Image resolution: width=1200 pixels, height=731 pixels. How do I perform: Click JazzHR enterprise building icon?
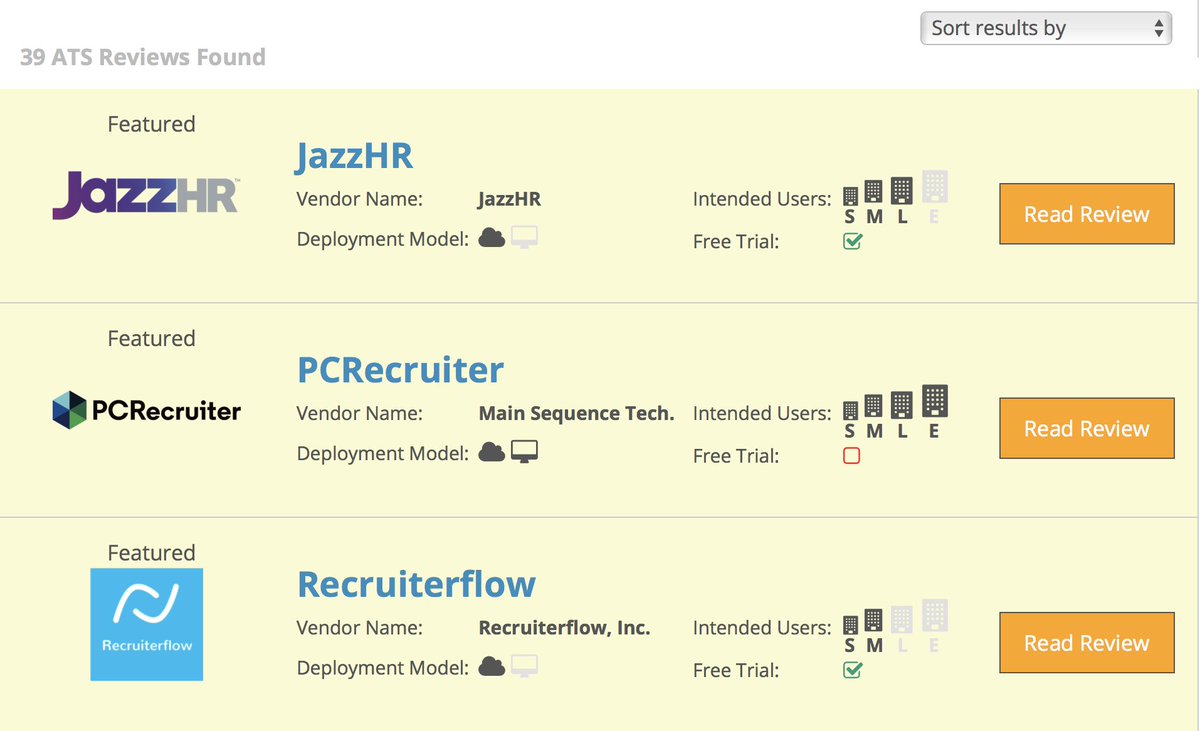tap(935, 188)
